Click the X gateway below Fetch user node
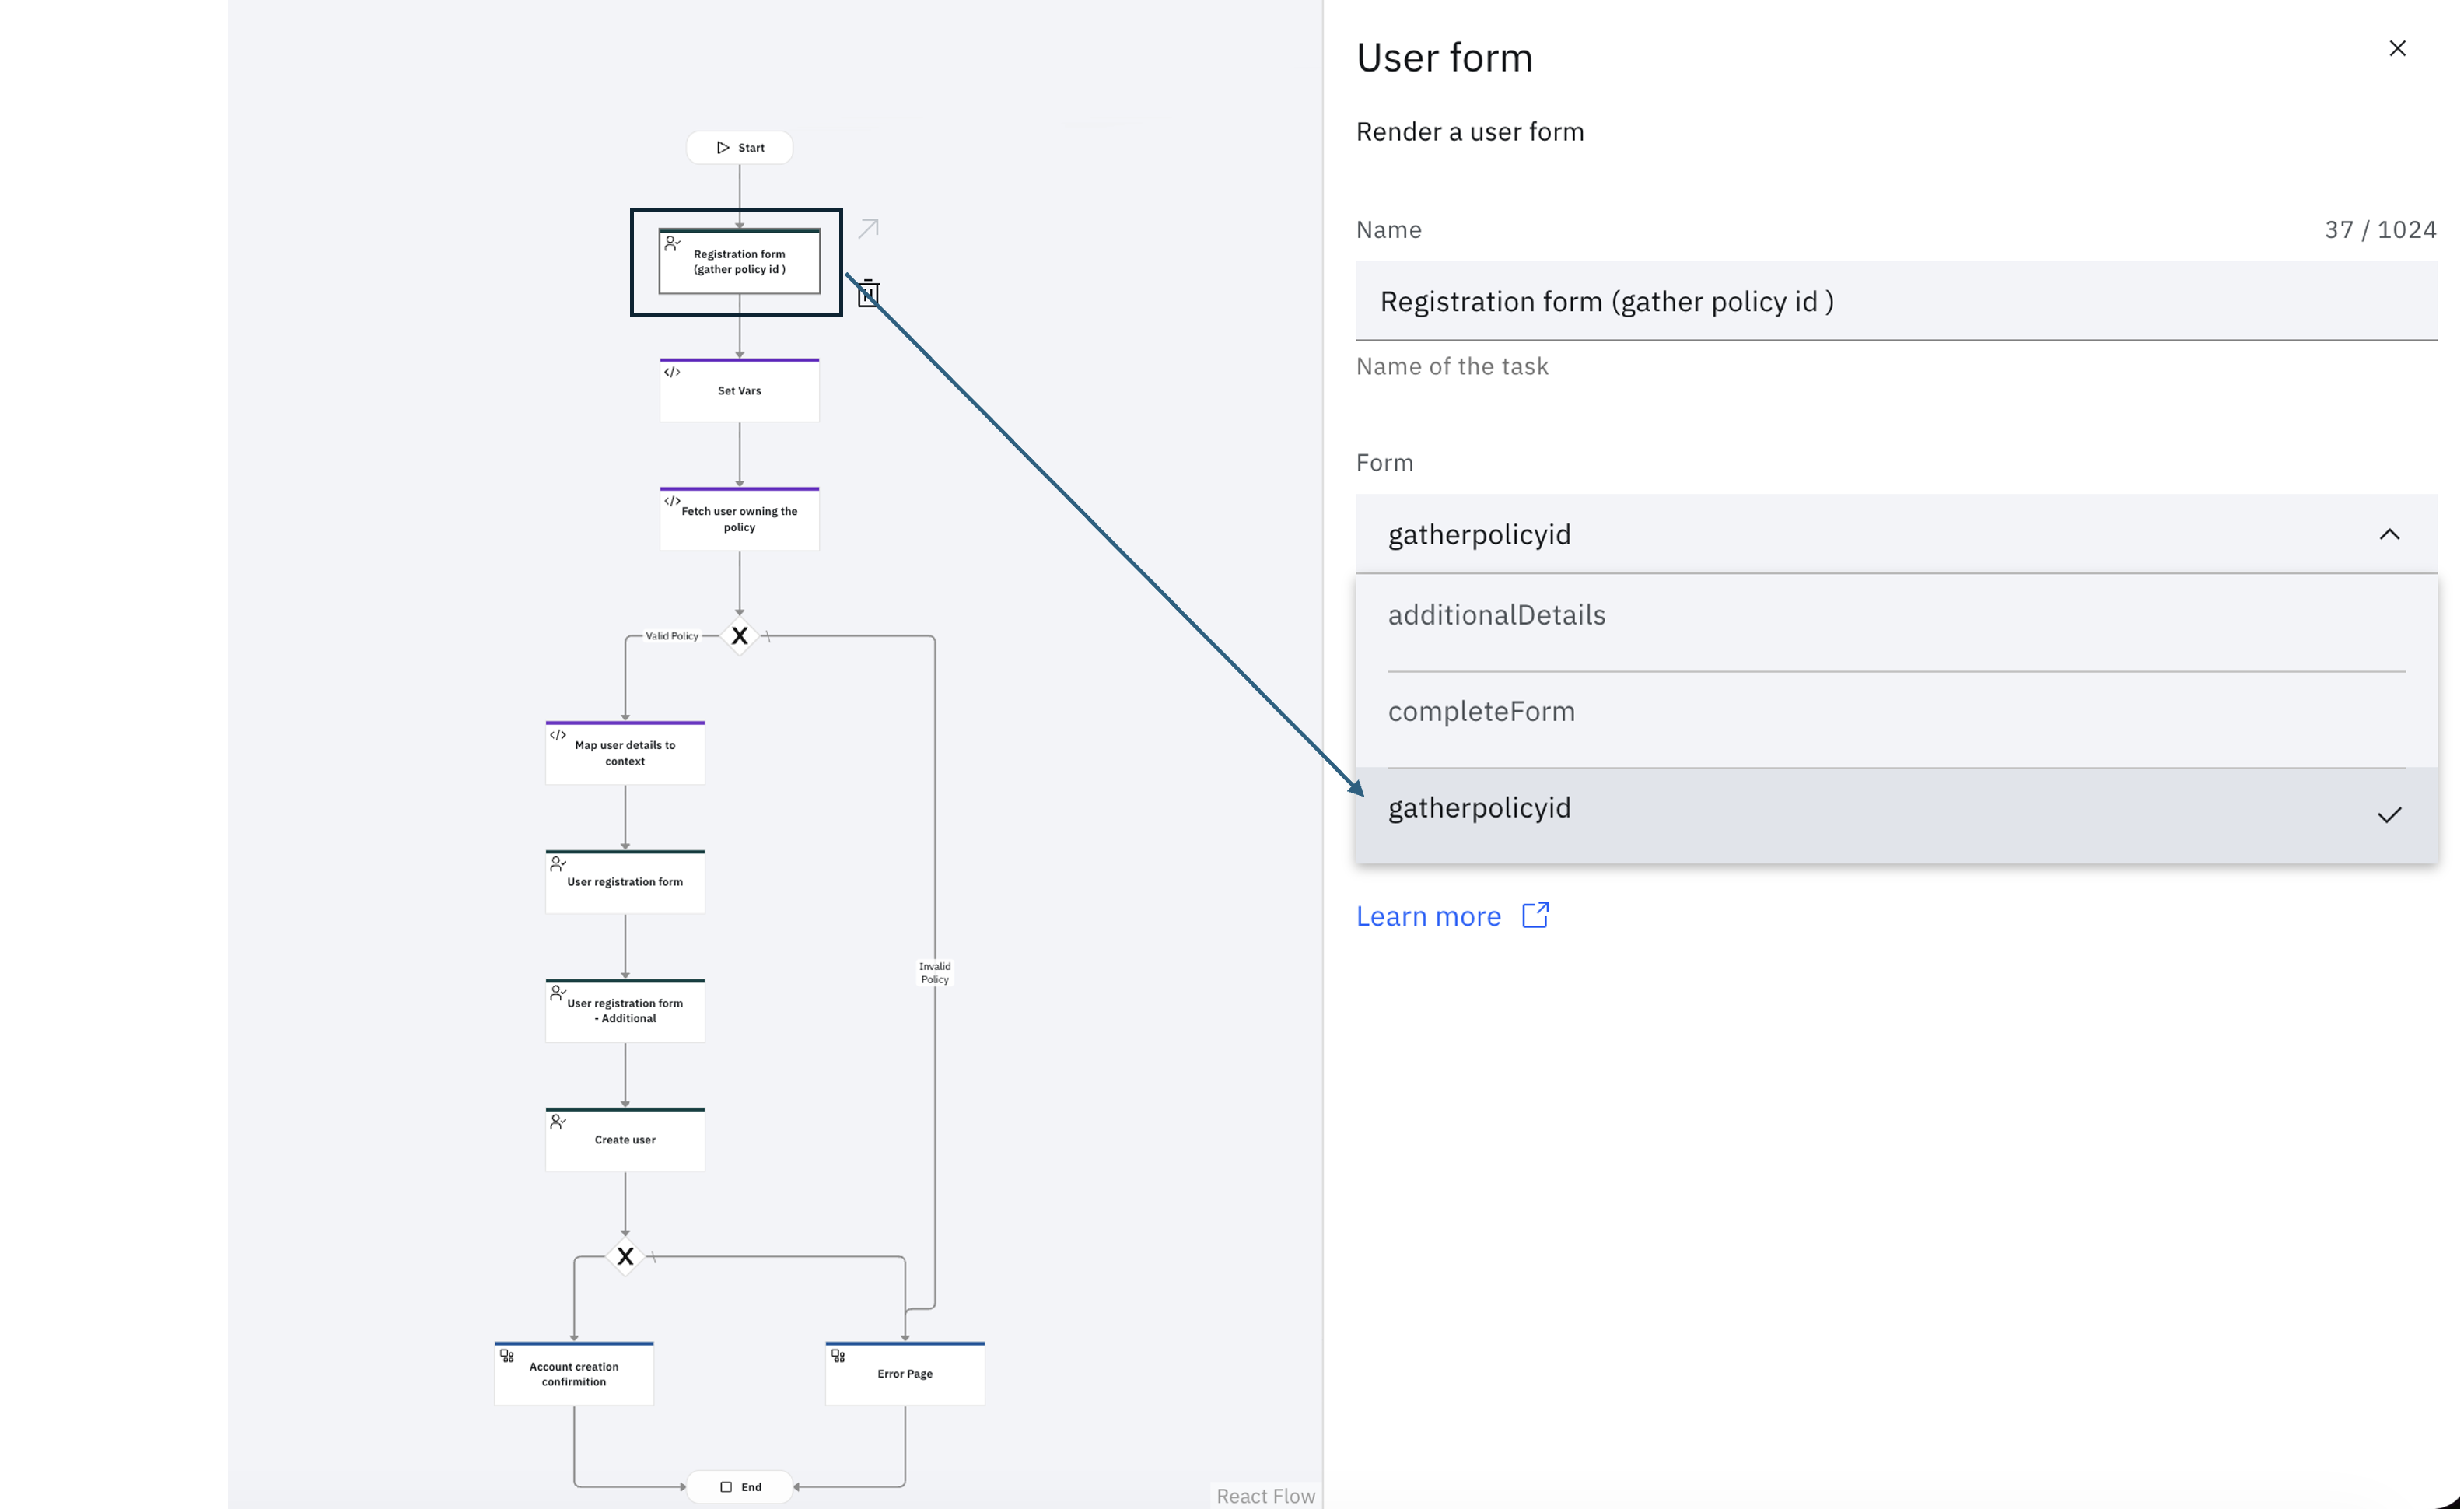Image resolution: width=2464 pixels, height=1509 pixels. (739, 636)
